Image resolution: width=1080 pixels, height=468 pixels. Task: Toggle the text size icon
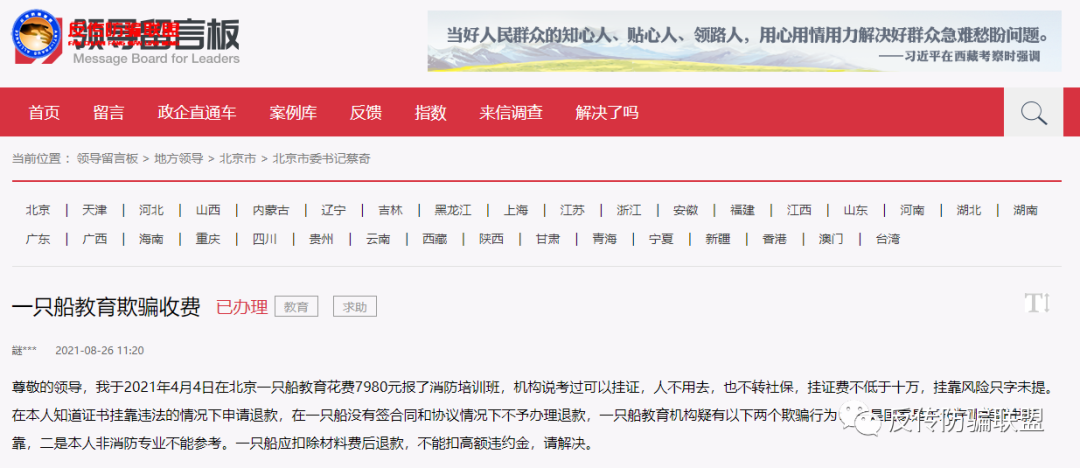[x=1037, y=303]
